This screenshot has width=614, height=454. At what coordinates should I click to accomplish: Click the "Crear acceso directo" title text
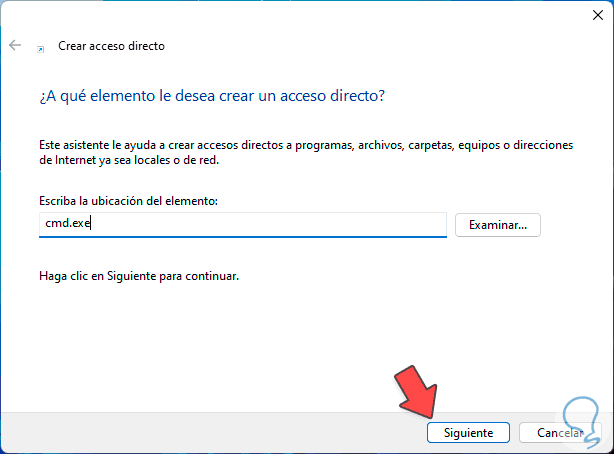point(111,46)
